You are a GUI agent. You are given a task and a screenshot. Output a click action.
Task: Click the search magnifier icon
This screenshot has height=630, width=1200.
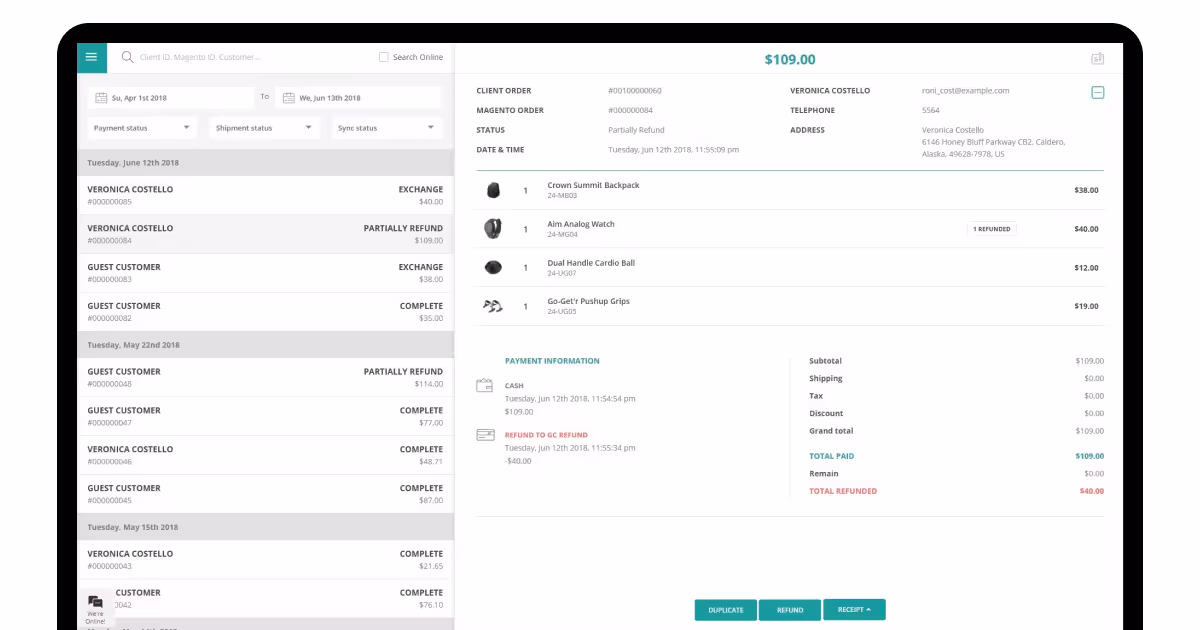(x=127, y=57)
